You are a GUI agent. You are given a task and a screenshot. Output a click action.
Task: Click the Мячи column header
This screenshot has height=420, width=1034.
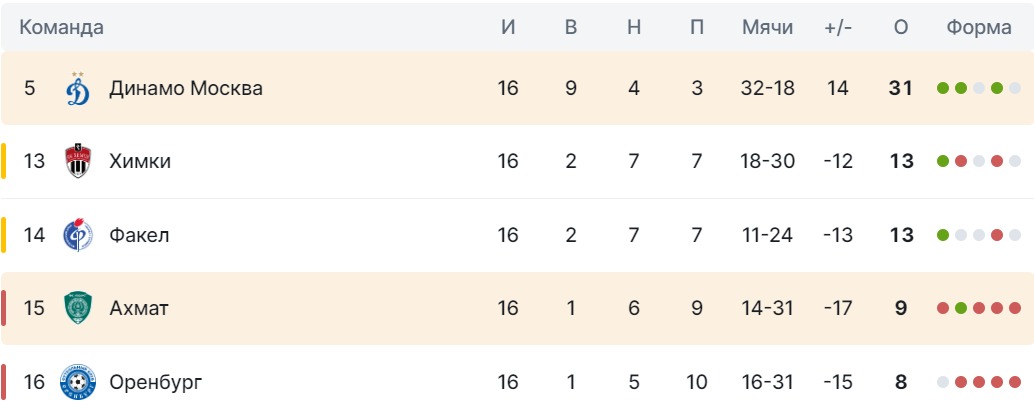pos(767,28)
